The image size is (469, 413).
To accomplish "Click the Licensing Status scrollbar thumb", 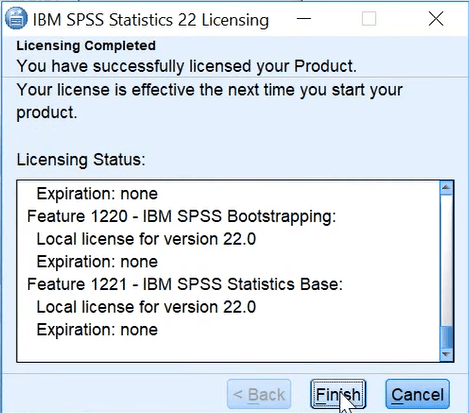I will click(446, 337).
